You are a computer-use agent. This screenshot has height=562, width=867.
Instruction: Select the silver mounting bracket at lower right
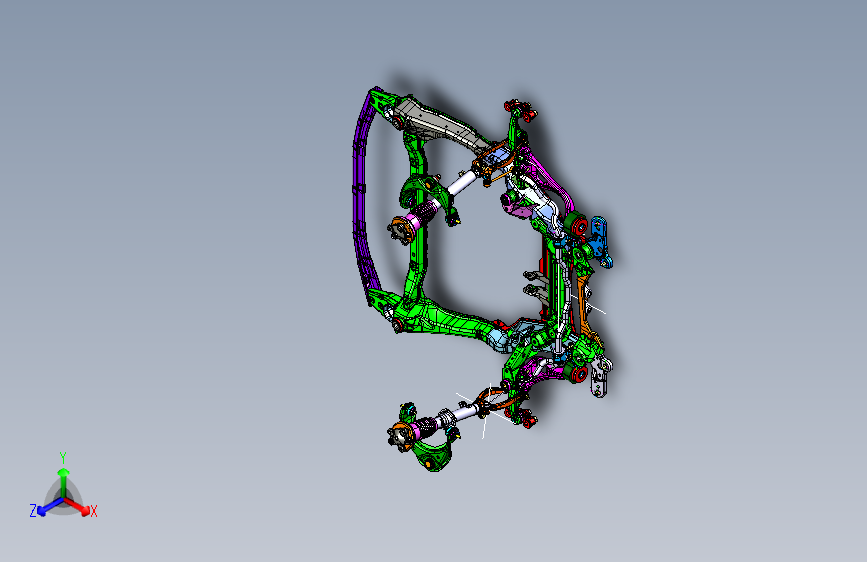(x=600, y=378)
